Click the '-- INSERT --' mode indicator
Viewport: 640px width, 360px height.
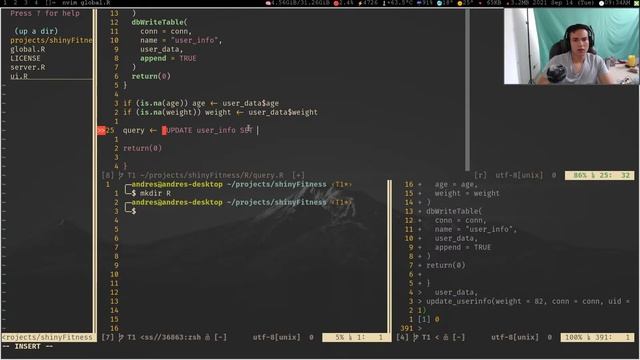point(28,347)
